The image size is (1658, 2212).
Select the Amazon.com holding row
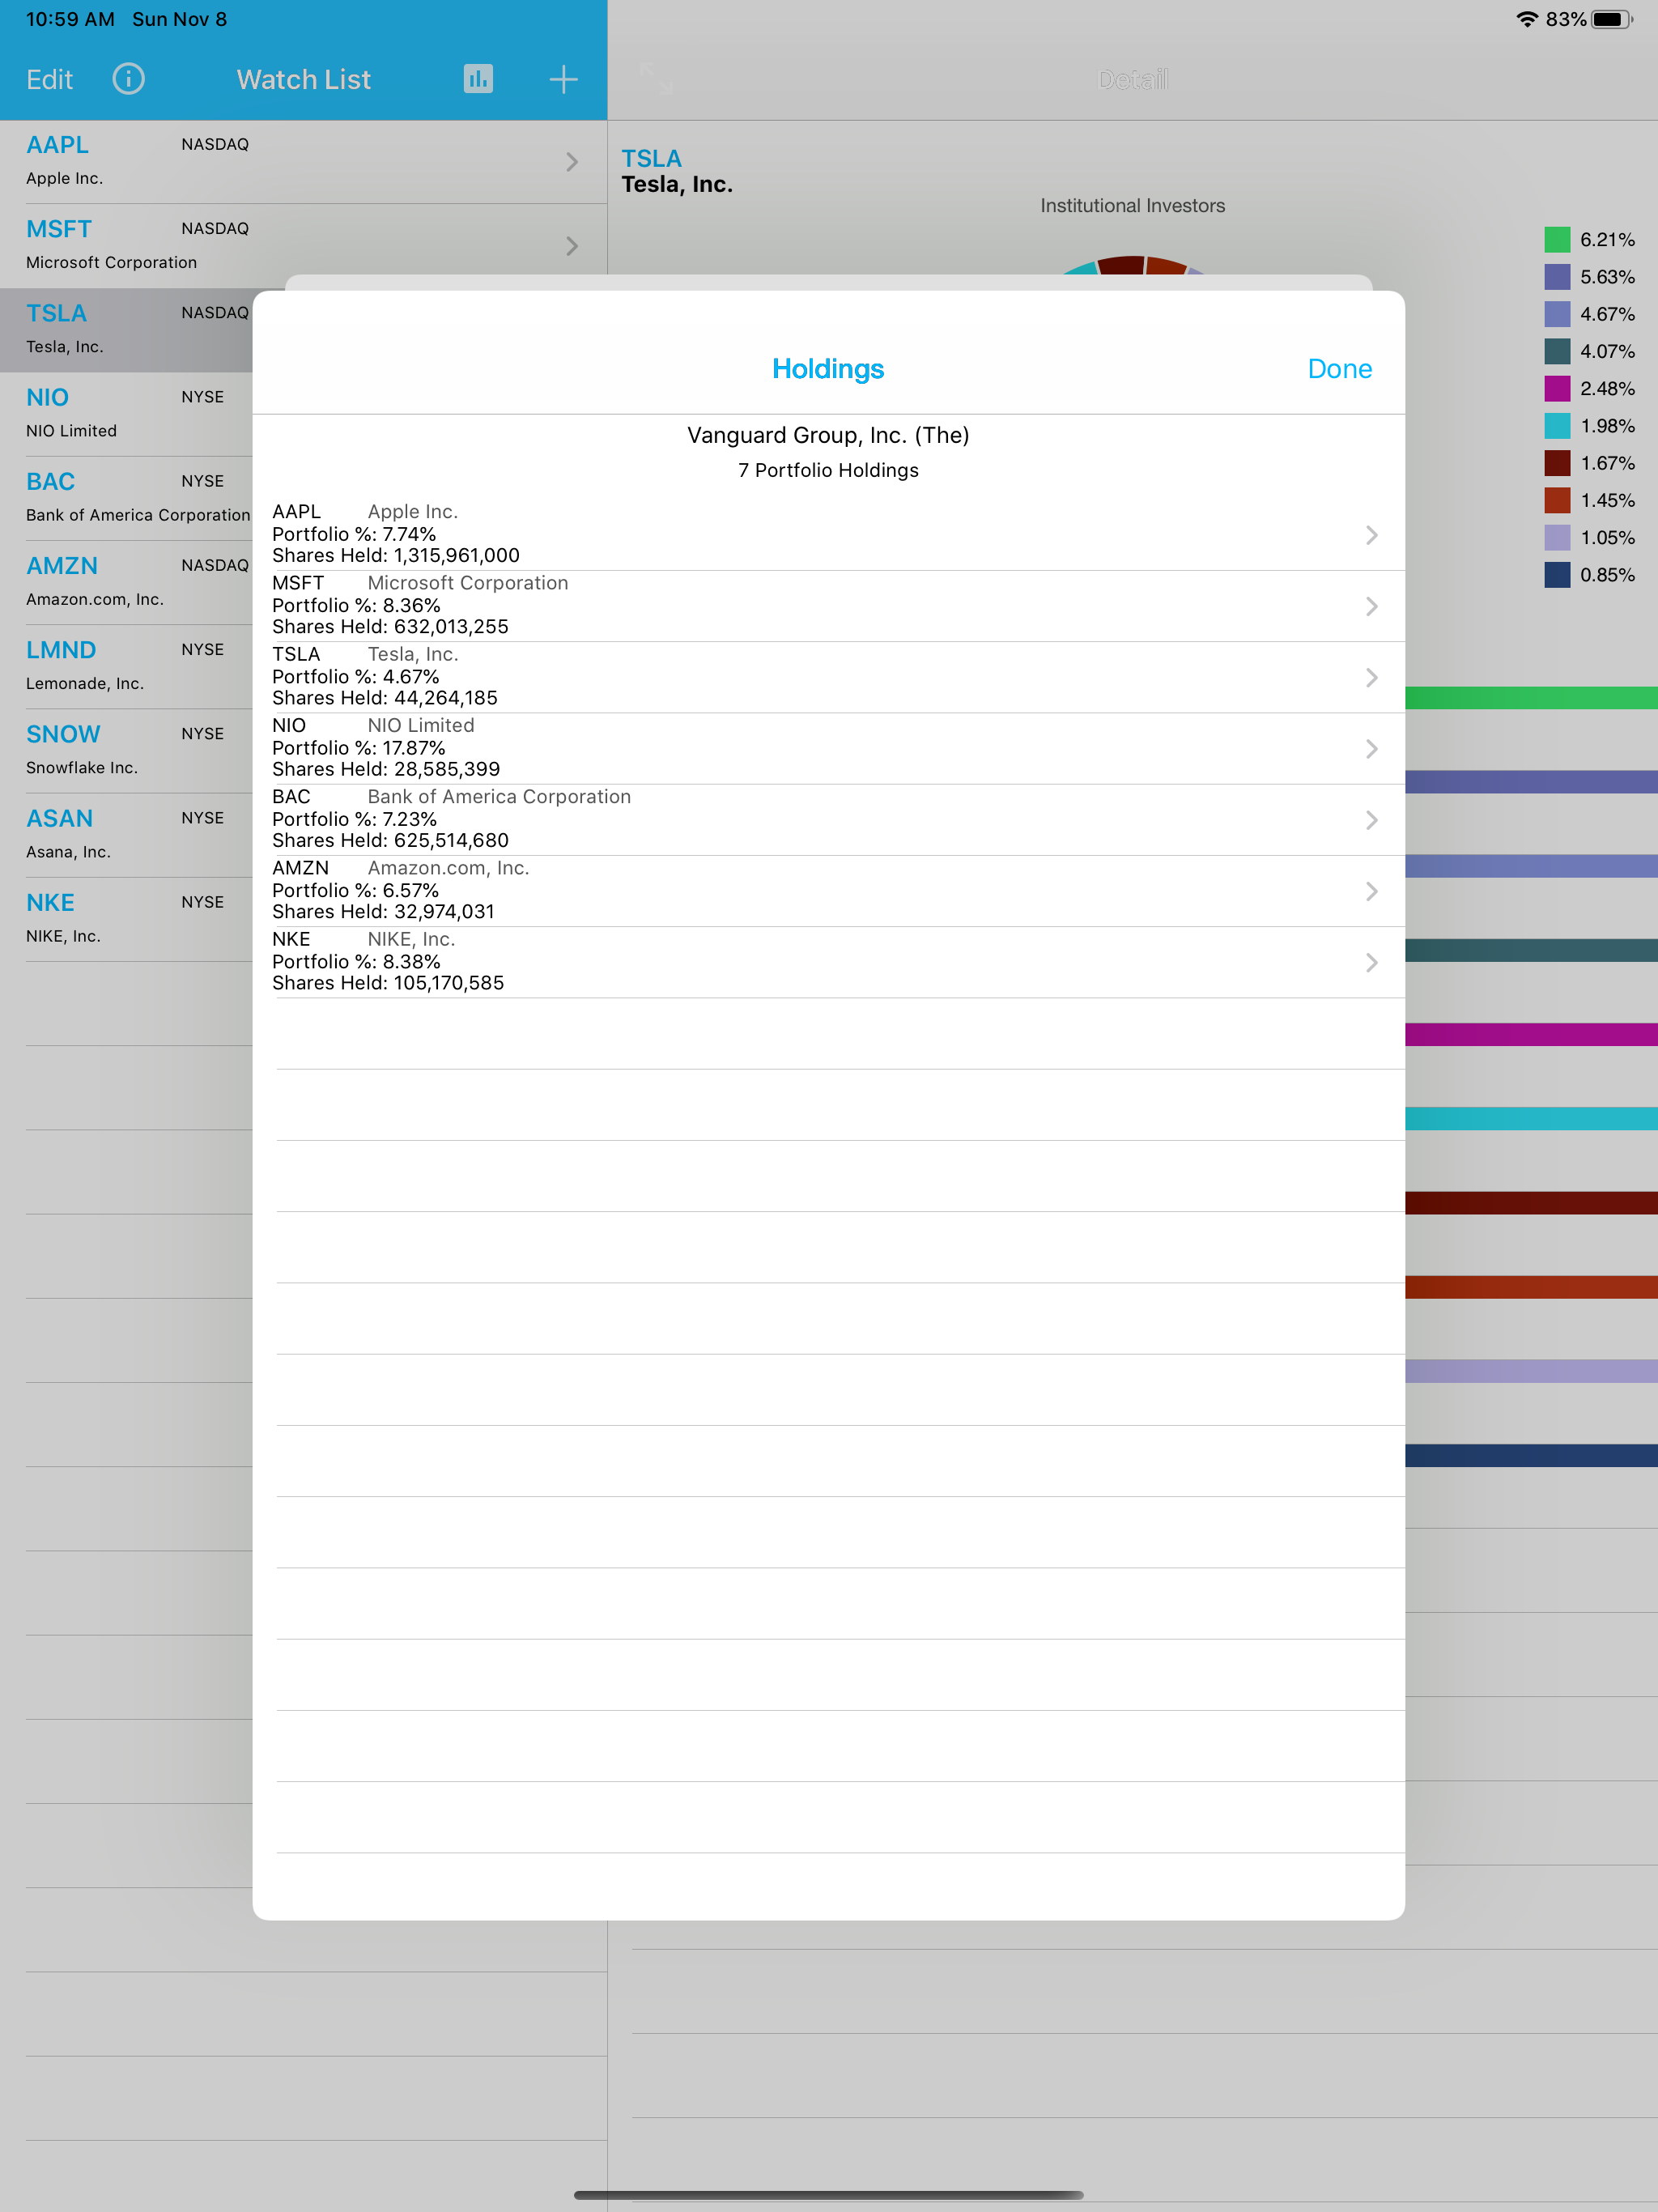coord(828,891)
